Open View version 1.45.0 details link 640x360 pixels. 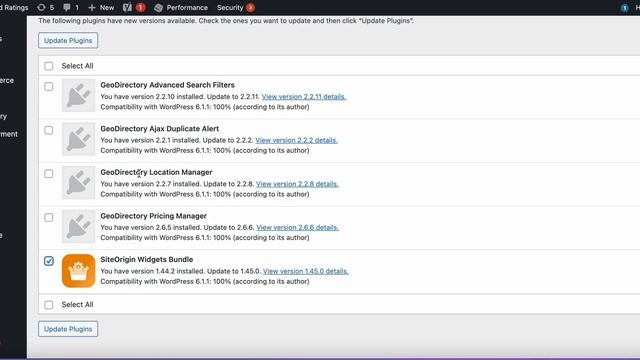click(x=306, y=271)
